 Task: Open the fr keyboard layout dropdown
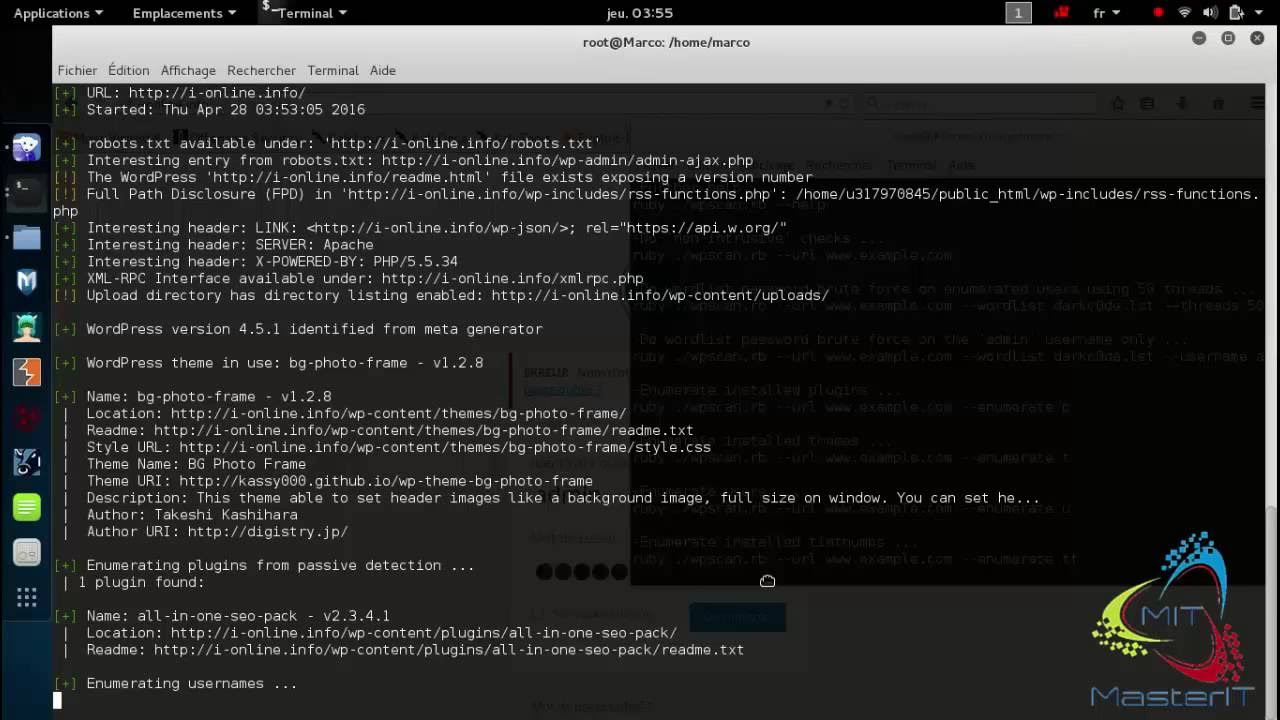[1106, 13]
